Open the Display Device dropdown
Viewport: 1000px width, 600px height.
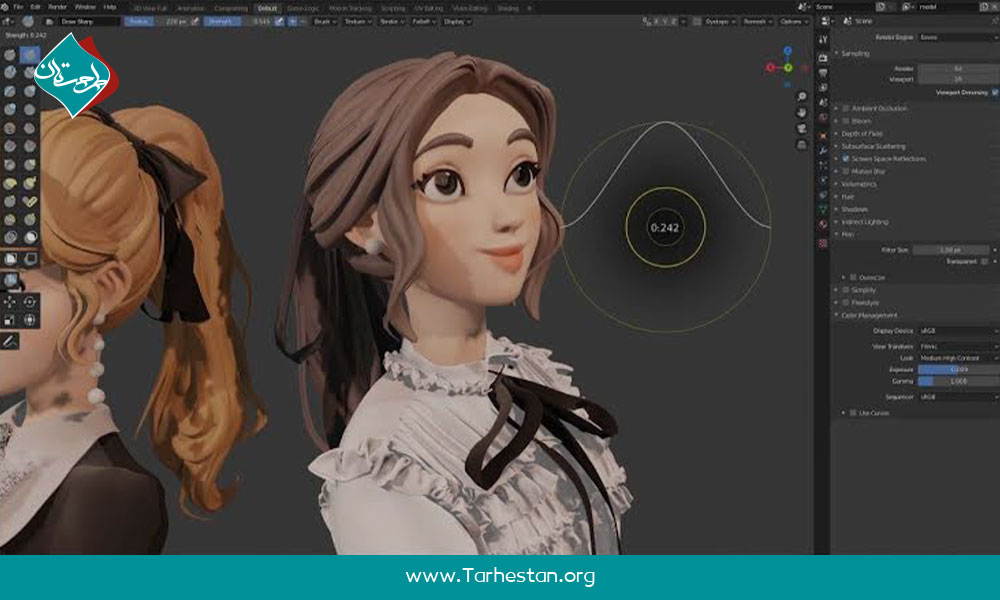tap(959, 331)
